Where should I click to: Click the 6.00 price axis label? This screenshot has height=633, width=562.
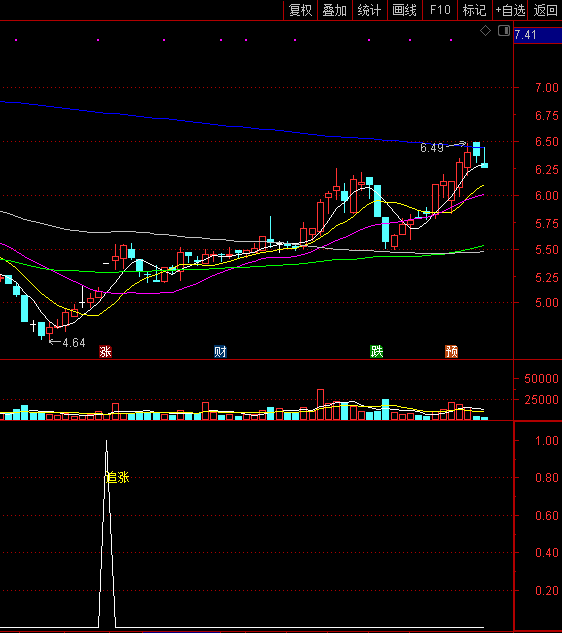[x=547, y=196]
